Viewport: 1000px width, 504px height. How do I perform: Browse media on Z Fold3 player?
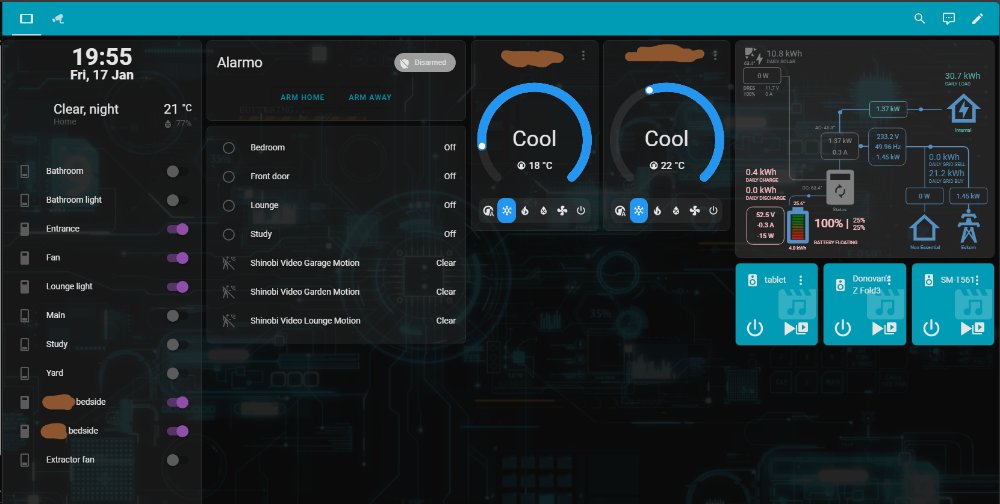tap(885, 329)
